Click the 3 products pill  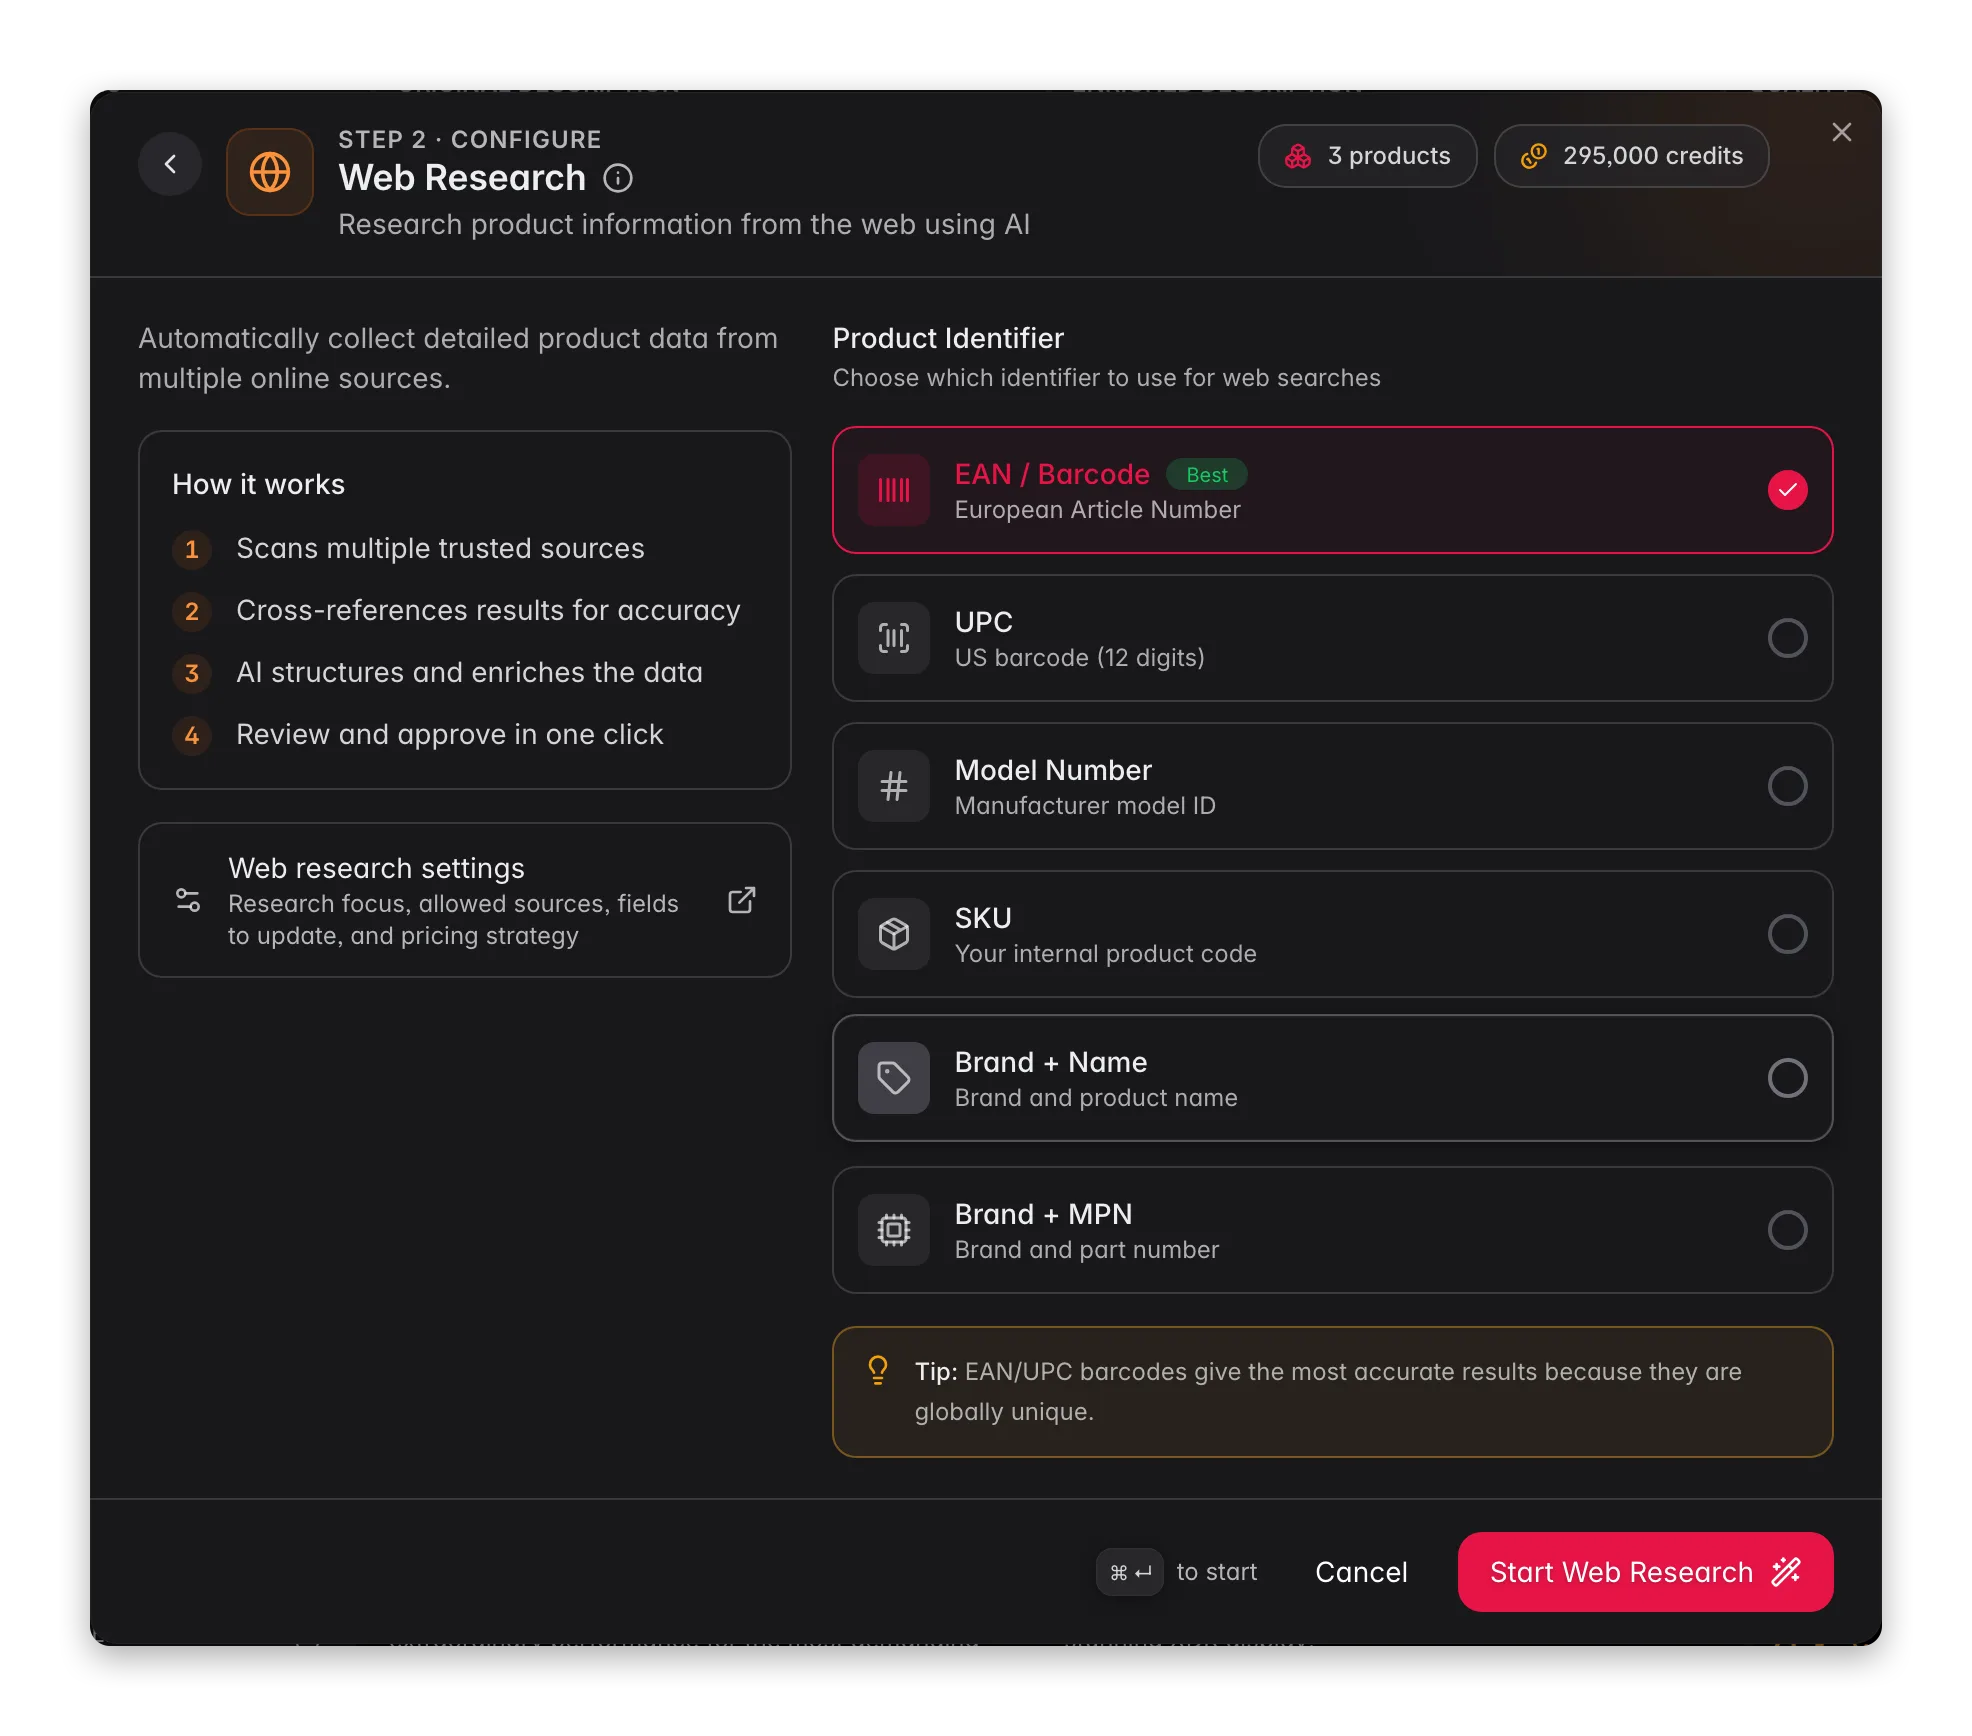tap(1367, 156)
